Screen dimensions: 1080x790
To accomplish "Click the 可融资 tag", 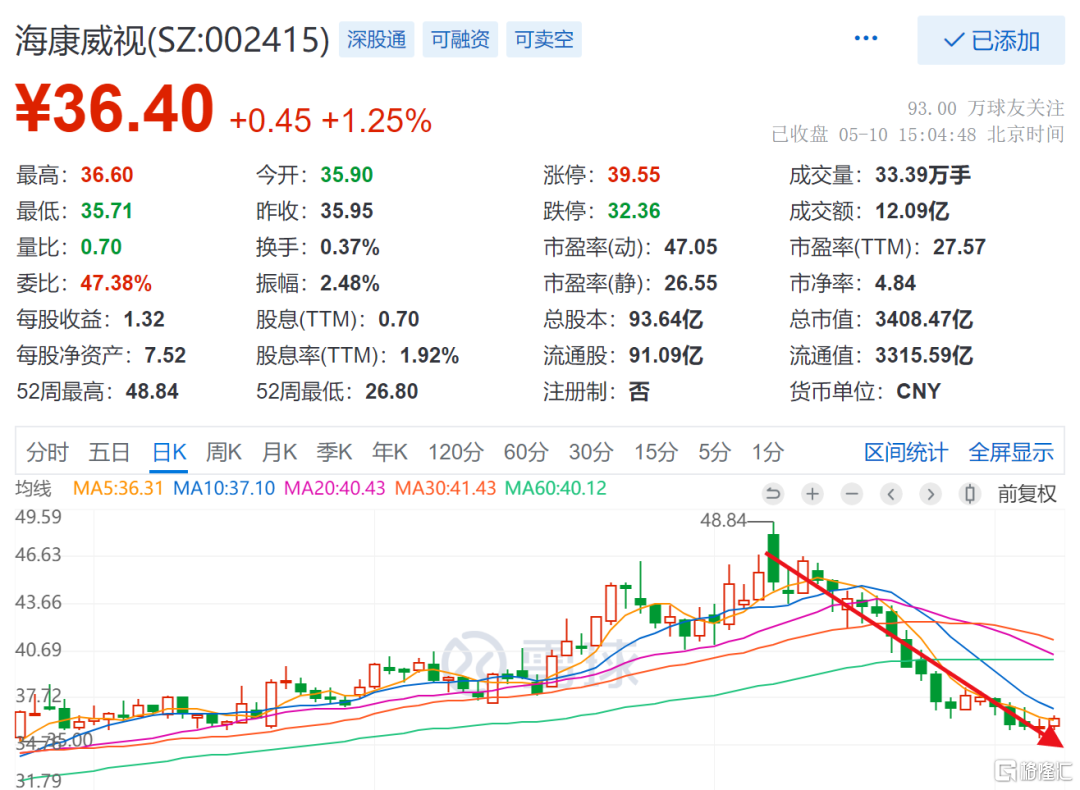I will tap(460, 39).
